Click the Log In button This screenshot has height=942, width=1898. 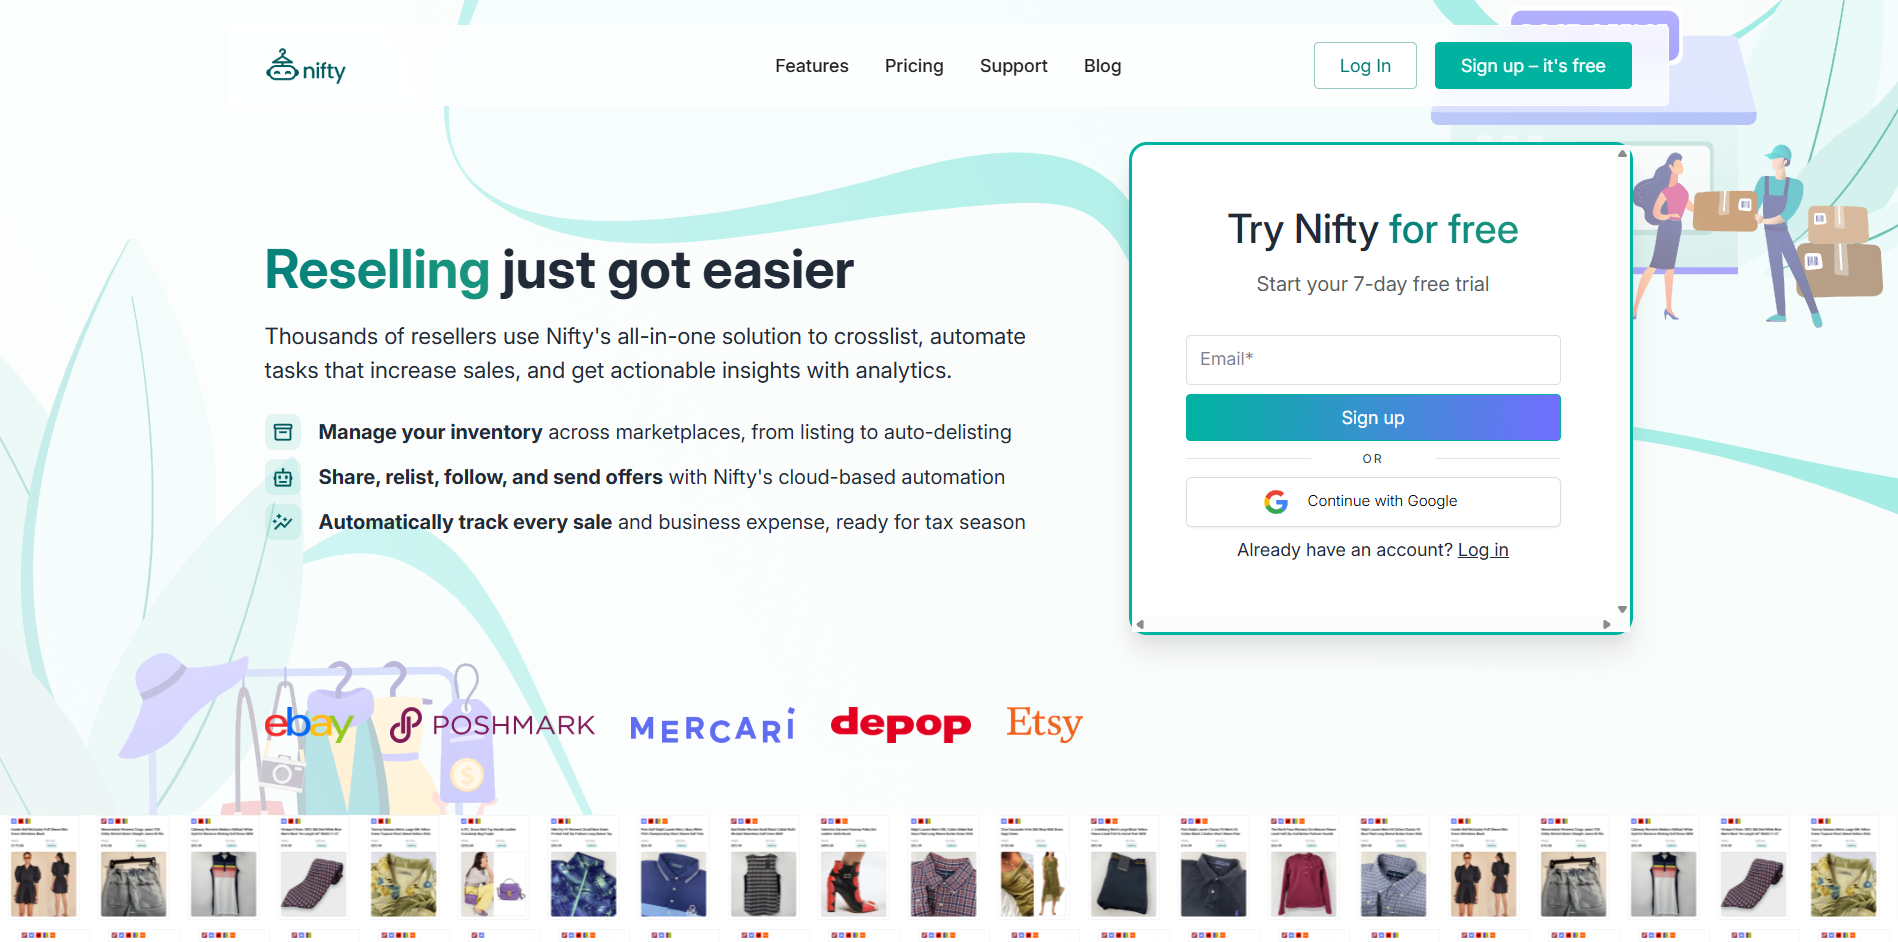click(1365, 66)
